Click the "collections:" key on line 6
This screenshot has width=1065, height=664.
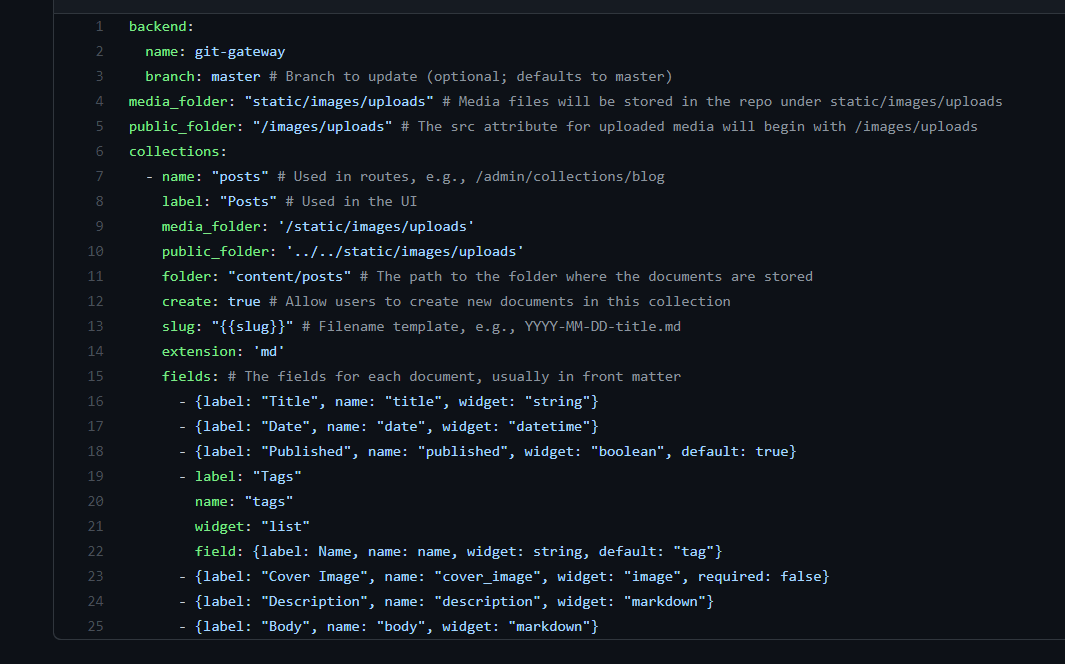(x=177, y=151)
